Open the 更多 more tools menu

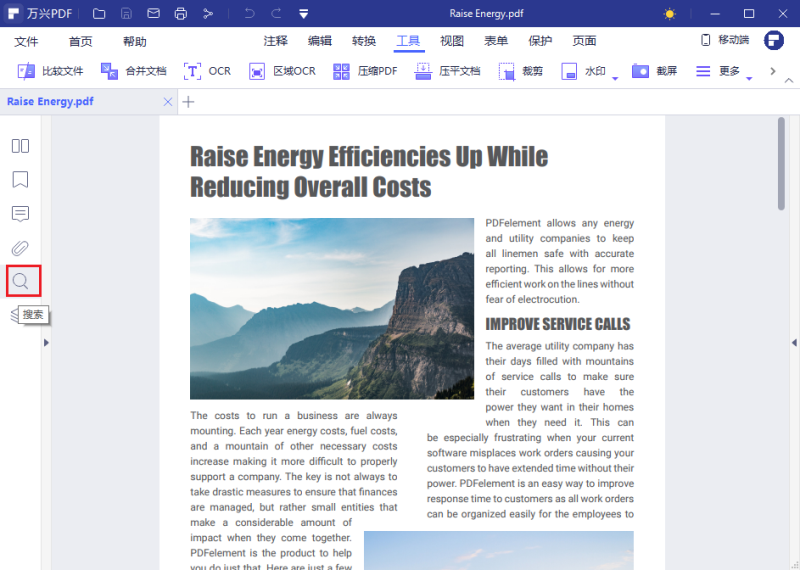tap(718, 71)
